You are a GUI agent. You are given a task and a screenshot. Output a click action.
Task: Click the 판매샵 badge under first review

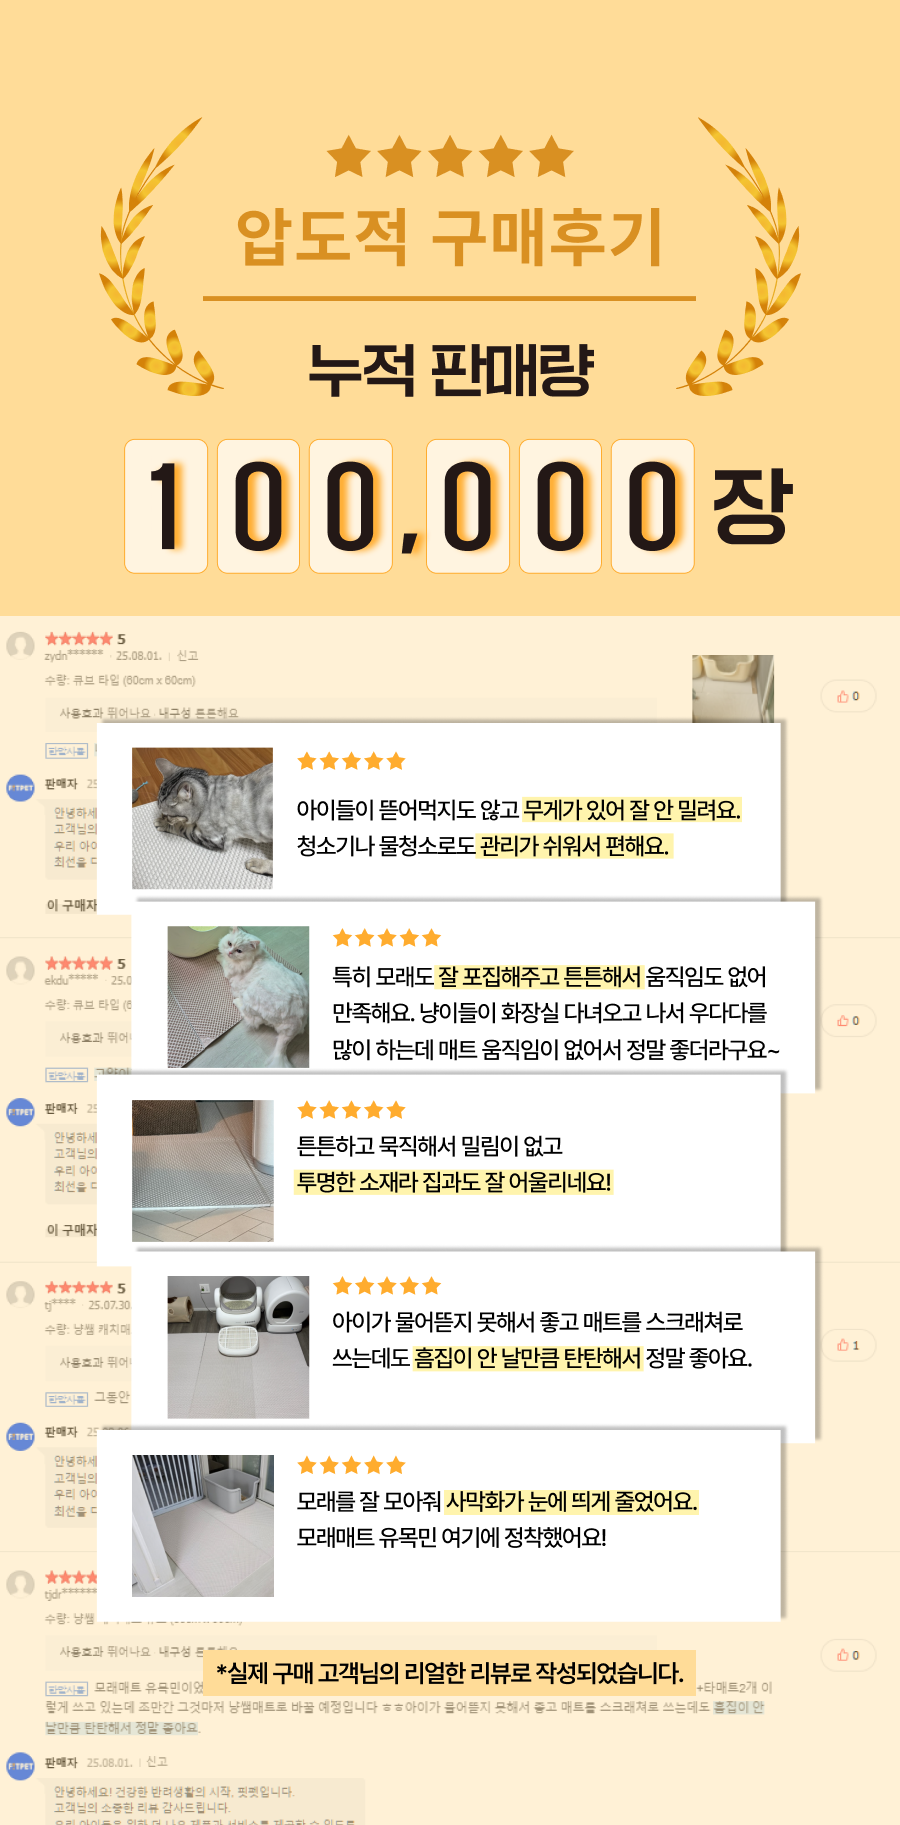tap(66, 751)
